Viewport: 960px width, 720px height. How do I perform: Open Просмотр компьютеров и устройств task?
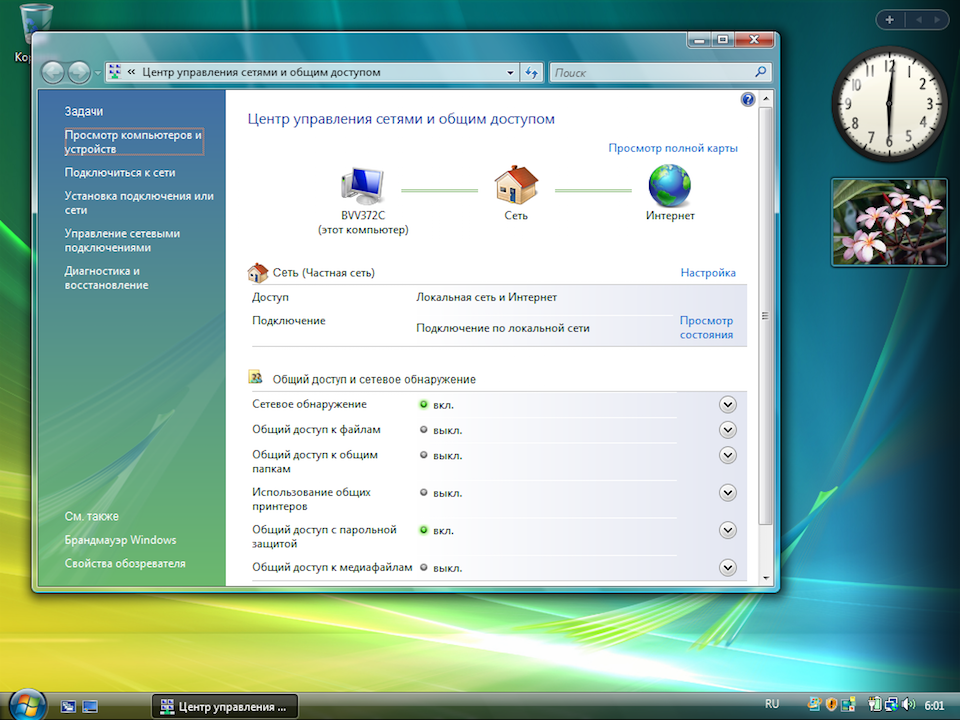[133, 142]
